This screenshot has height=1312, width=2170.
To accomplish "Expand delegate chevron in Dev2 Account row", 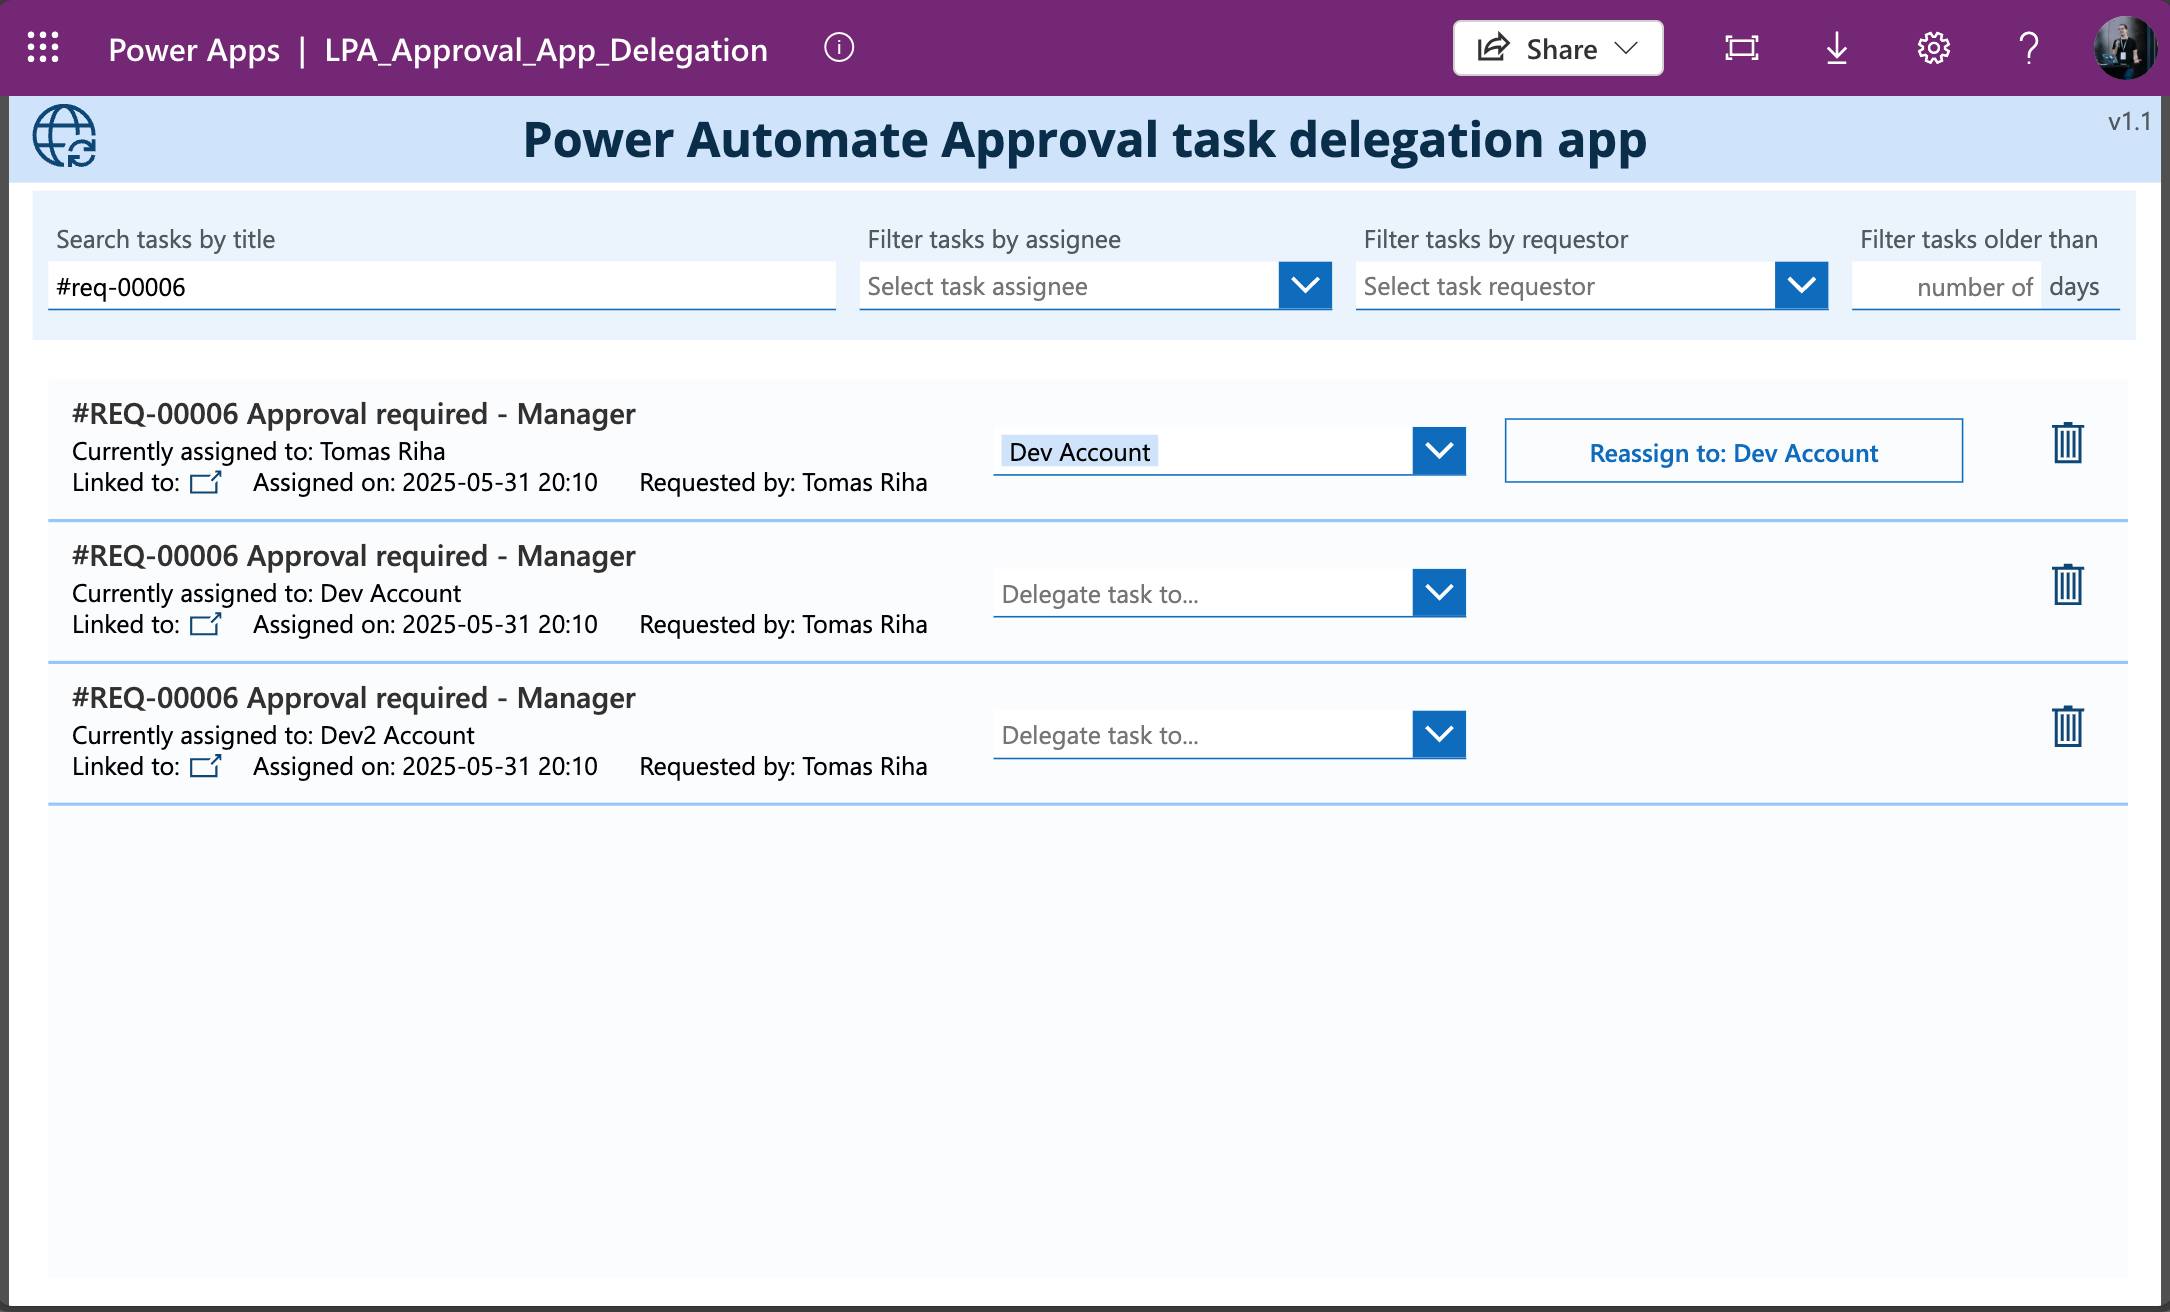I will [1439, 735].
